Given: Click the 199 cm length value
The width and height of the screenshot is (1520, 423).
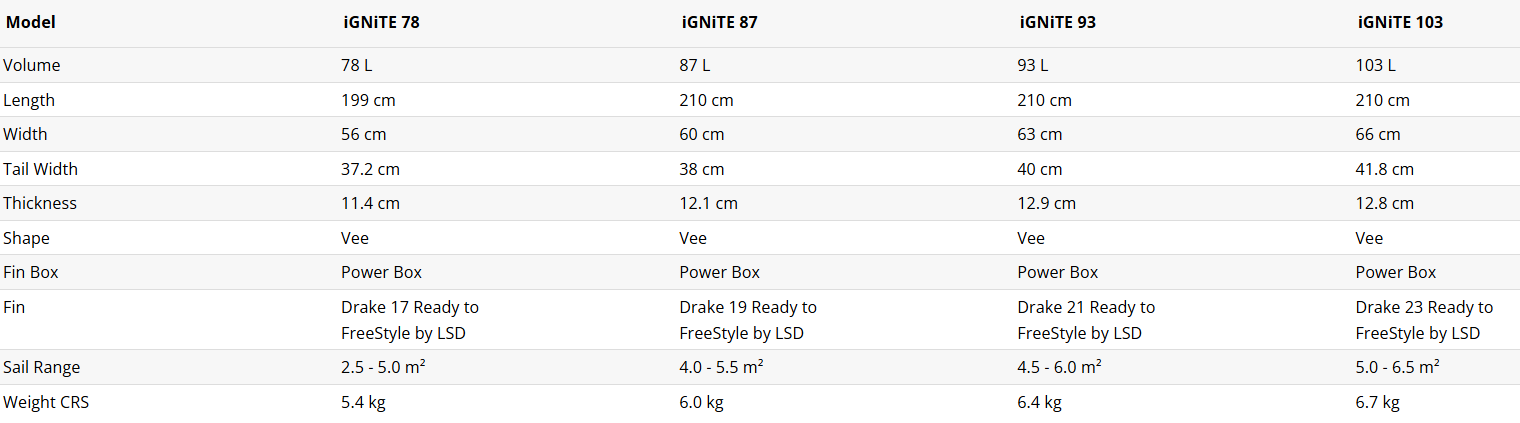Looking at the screenshot, I should (369, 100).
